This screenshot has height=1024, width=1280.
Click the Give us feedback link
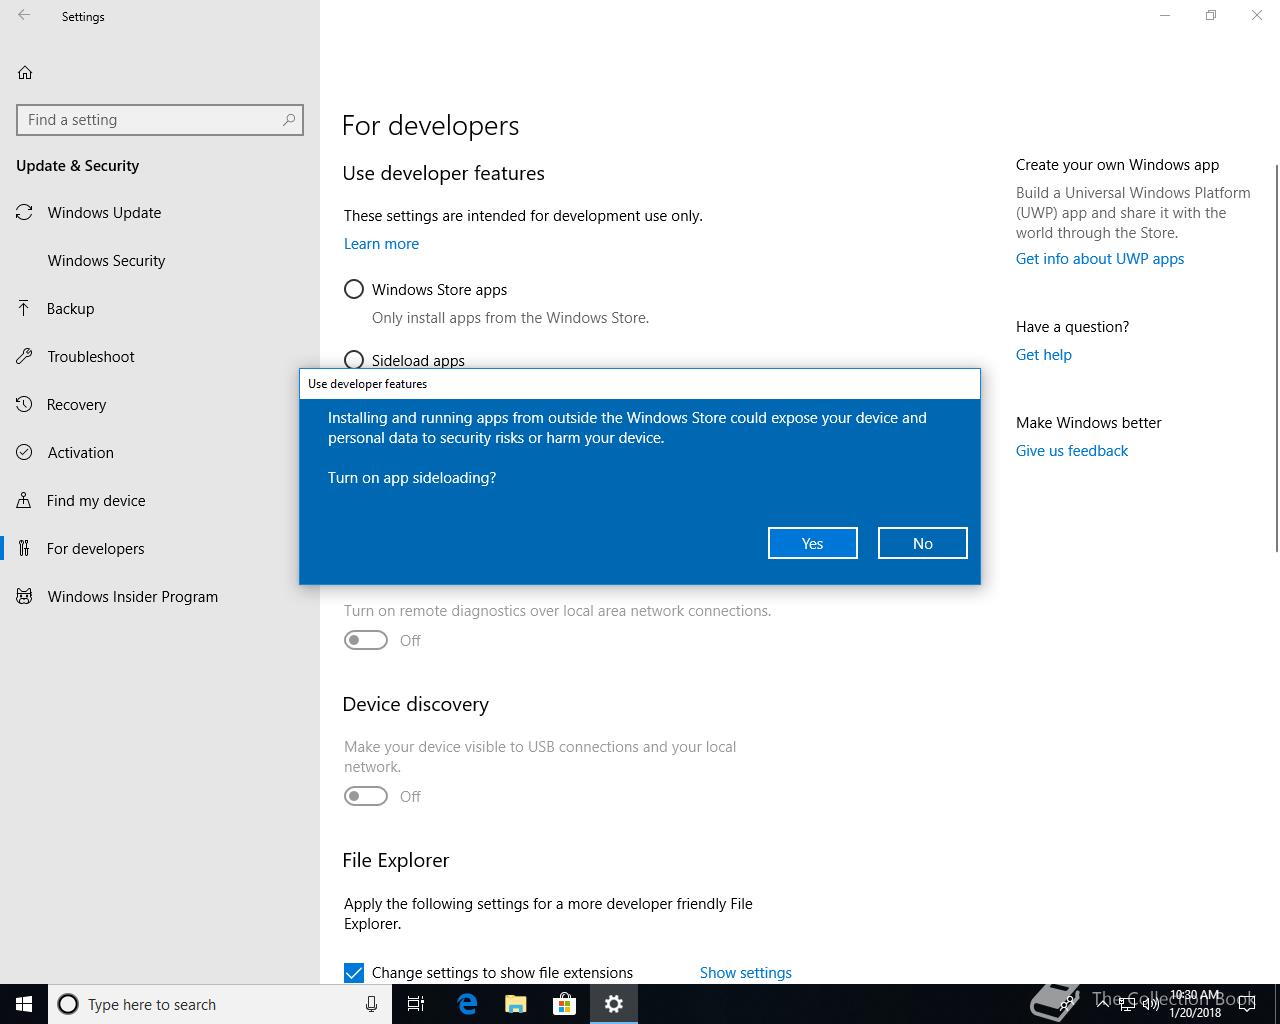tap(1072, 451)
